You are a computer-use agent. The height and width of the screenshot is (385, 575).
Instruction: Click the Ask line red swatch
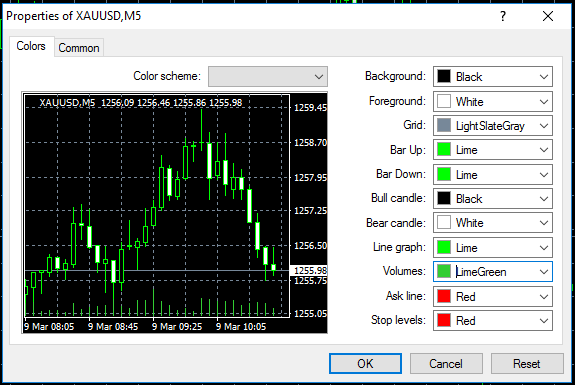pos(444,296)
